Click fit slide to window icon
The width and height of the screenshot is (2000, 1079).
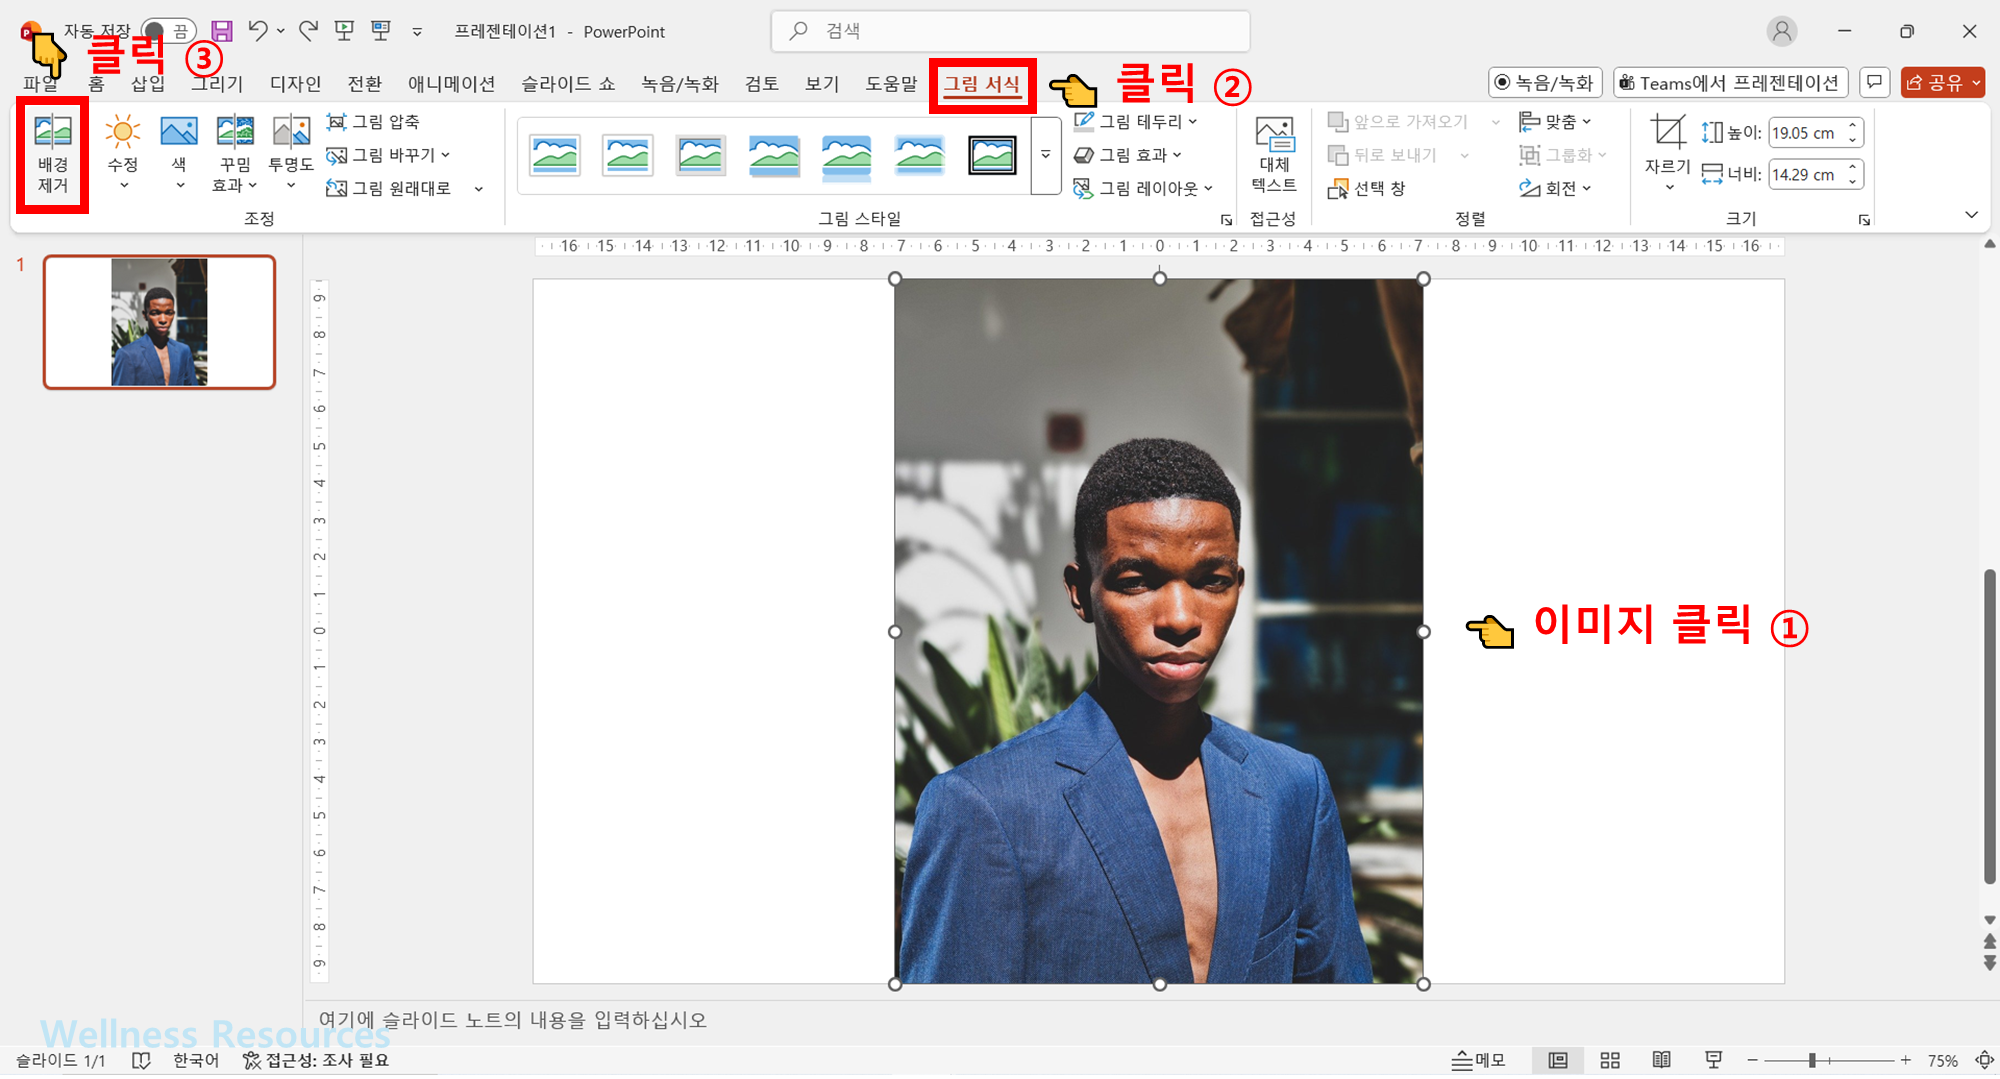(x=1984, y=1061)
